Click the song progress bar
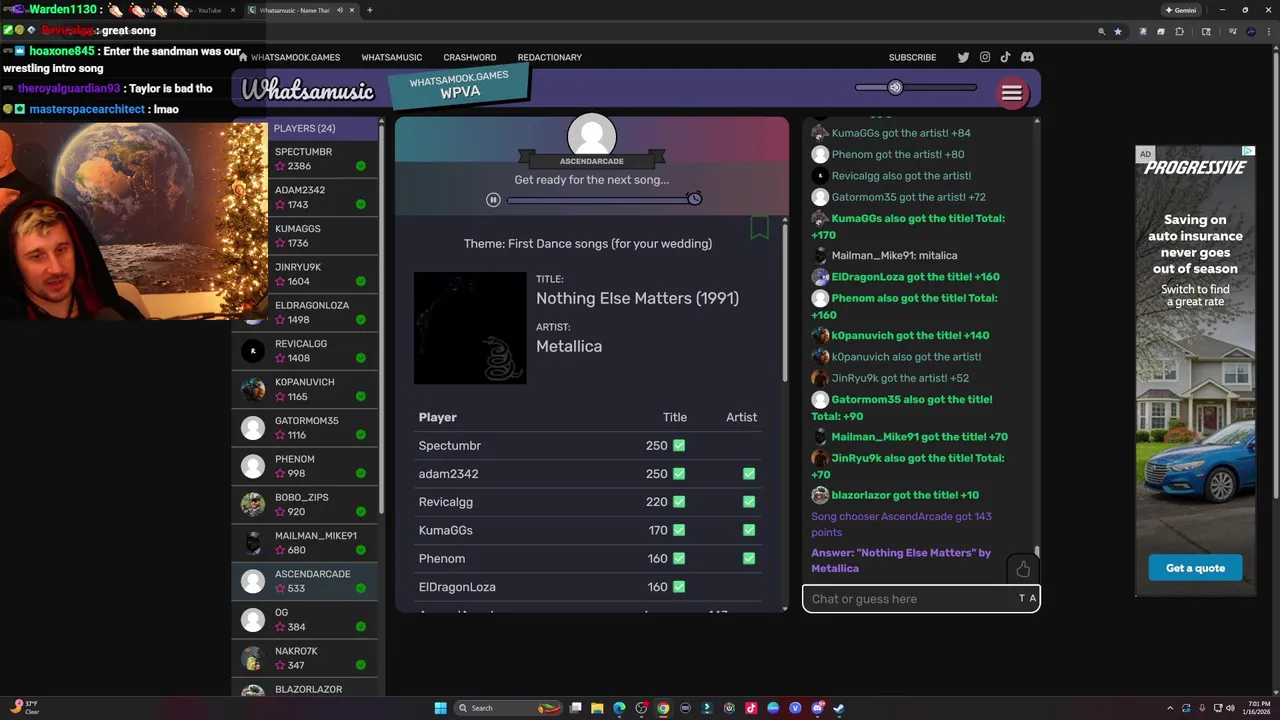The height and width of the screenshot is (720, 1280). coord(598,200)
